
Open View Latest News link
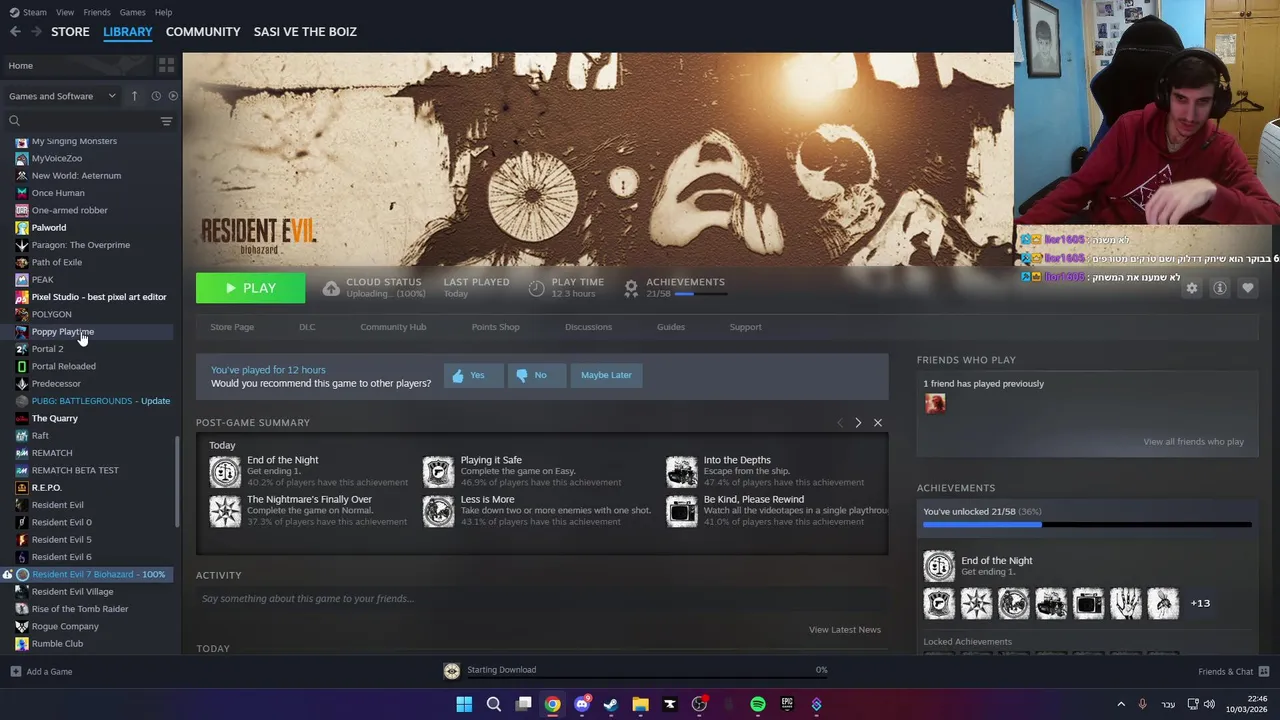[845, 630]
